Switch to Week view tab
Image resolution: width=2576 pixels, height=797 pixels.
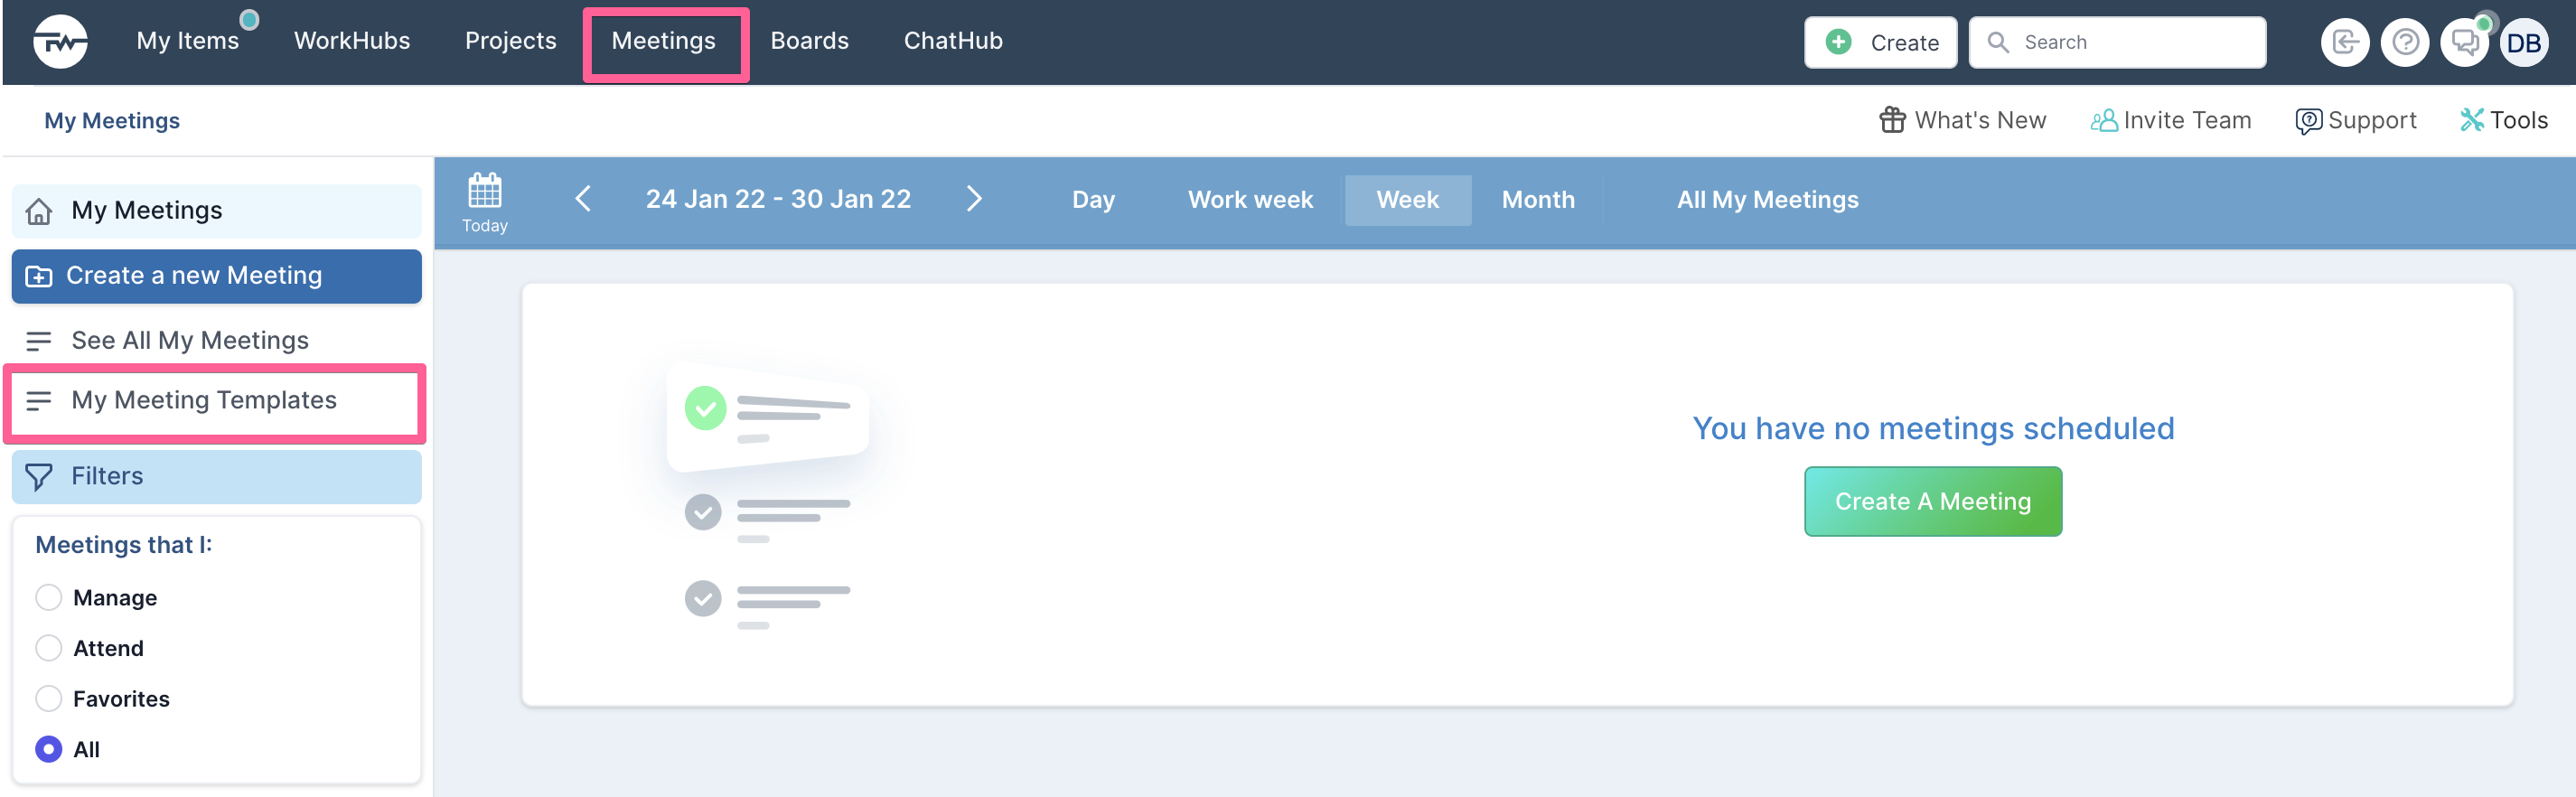point(1407,200)
